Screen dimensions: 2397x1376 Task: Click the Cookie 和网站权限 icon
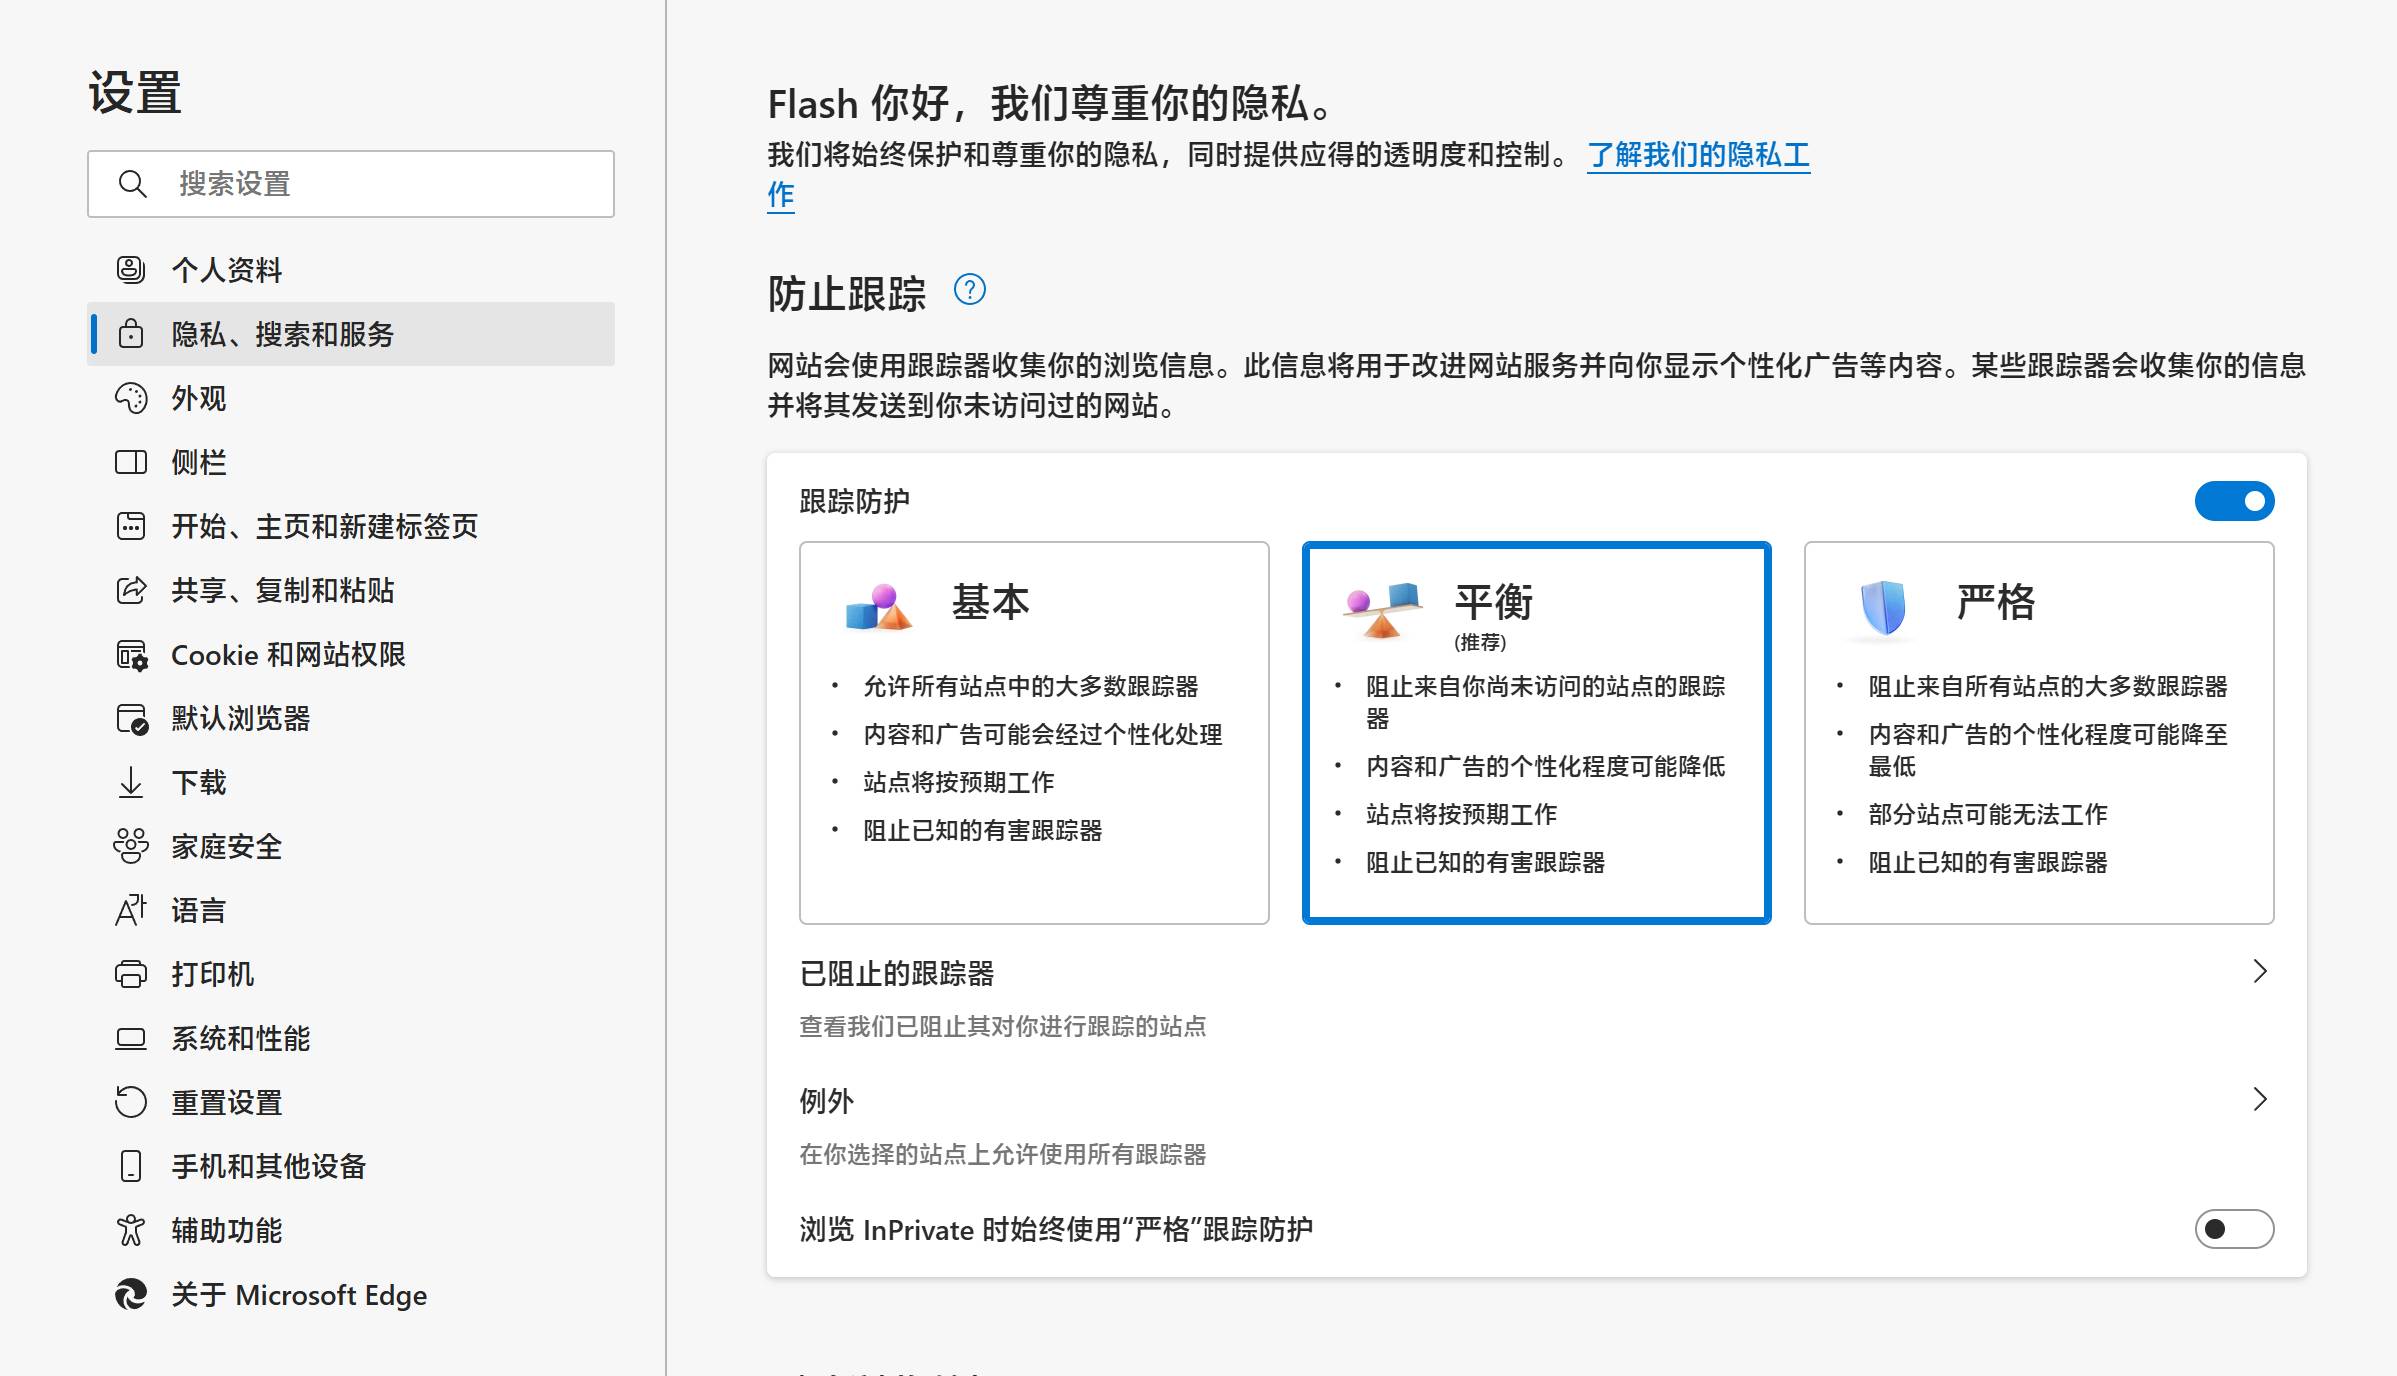[x=131, y=654]
